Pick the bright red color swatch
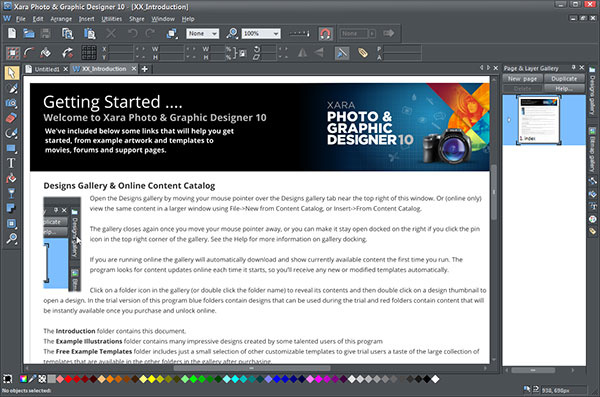600x397 pixels. pos(68,379)
